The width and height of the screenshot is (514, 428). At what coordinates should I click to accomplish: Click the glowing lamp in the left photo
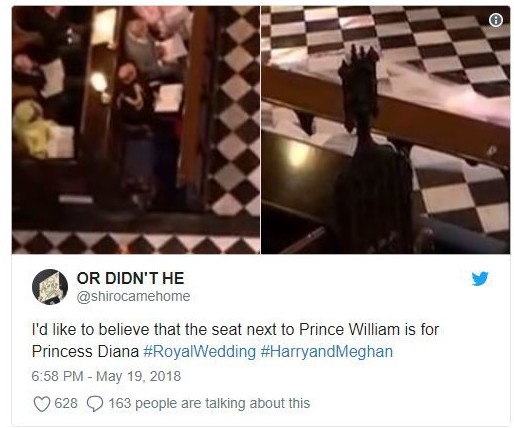pyautogui.click(x=99, y=82)
